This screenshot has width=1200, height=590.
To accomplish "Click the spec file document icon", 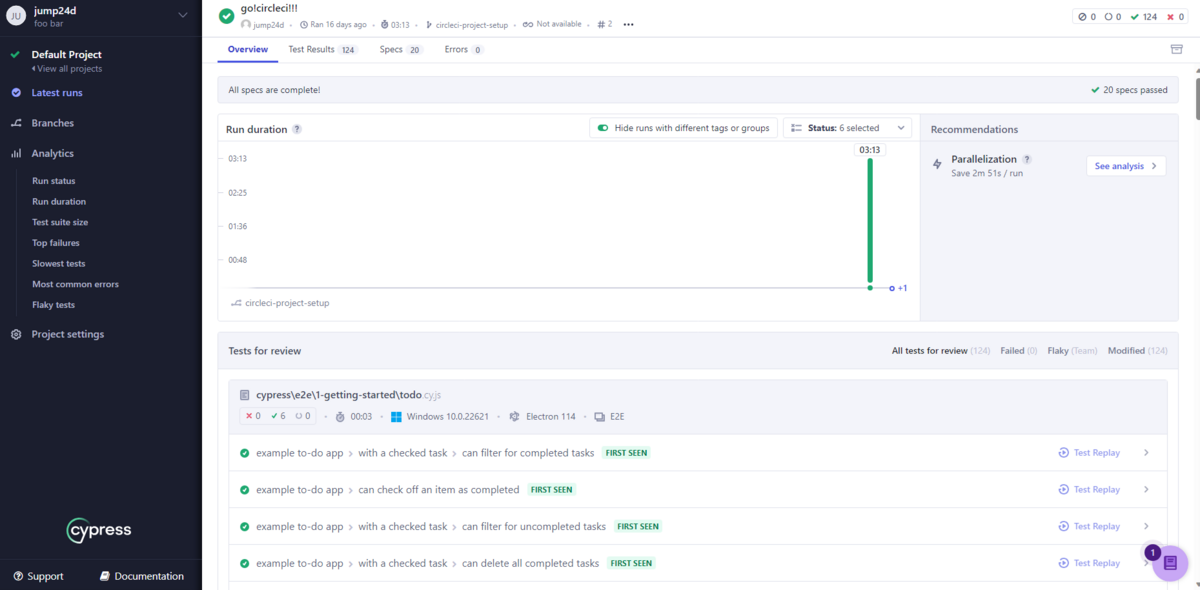I will coord(246,395).
